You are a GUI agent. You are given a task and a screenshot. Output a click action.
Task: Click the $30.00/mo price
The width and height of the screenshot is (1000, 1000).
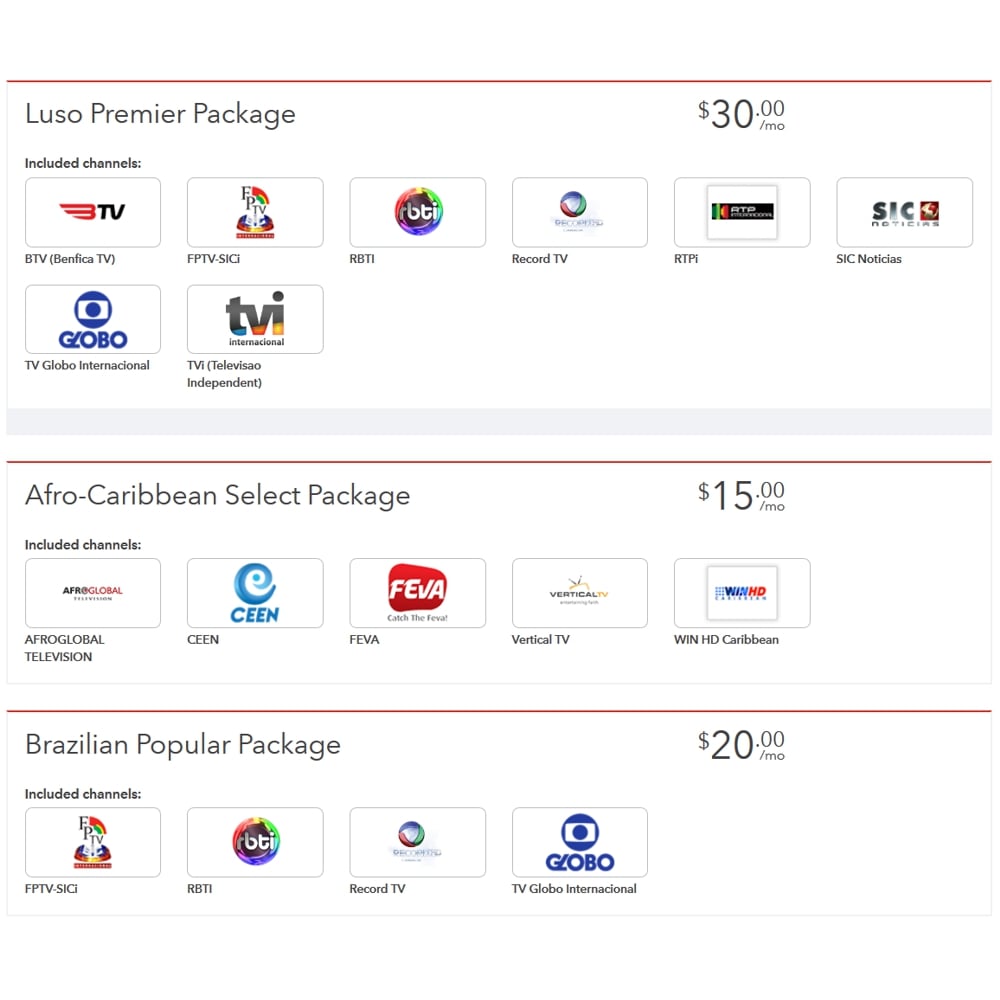coord(741,115)
